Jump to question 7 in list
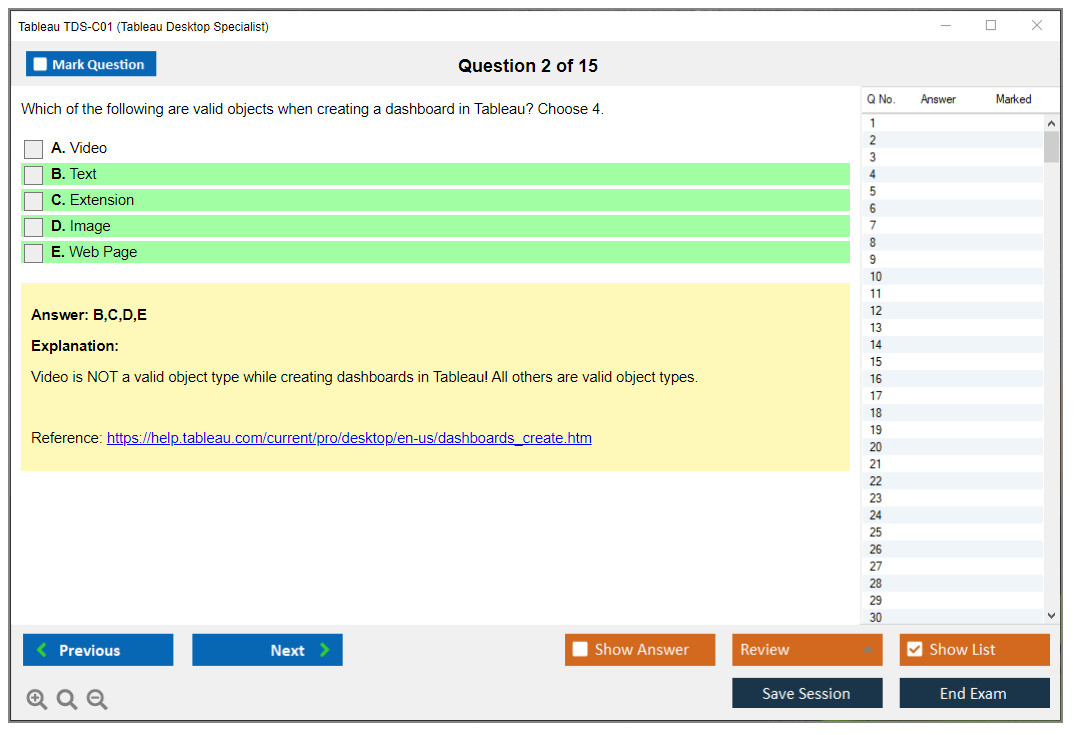The image size is (1075, 735). coord(873,226)
